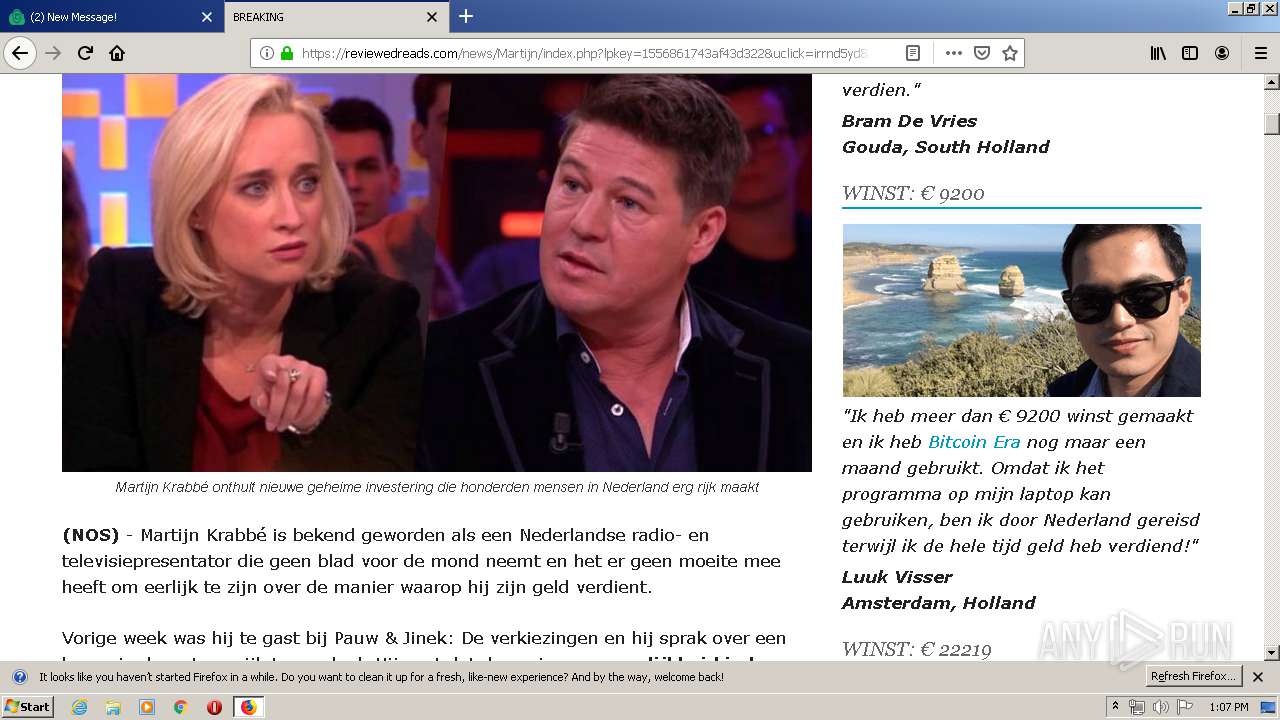Open the Firefox home page

pos(117,53)
